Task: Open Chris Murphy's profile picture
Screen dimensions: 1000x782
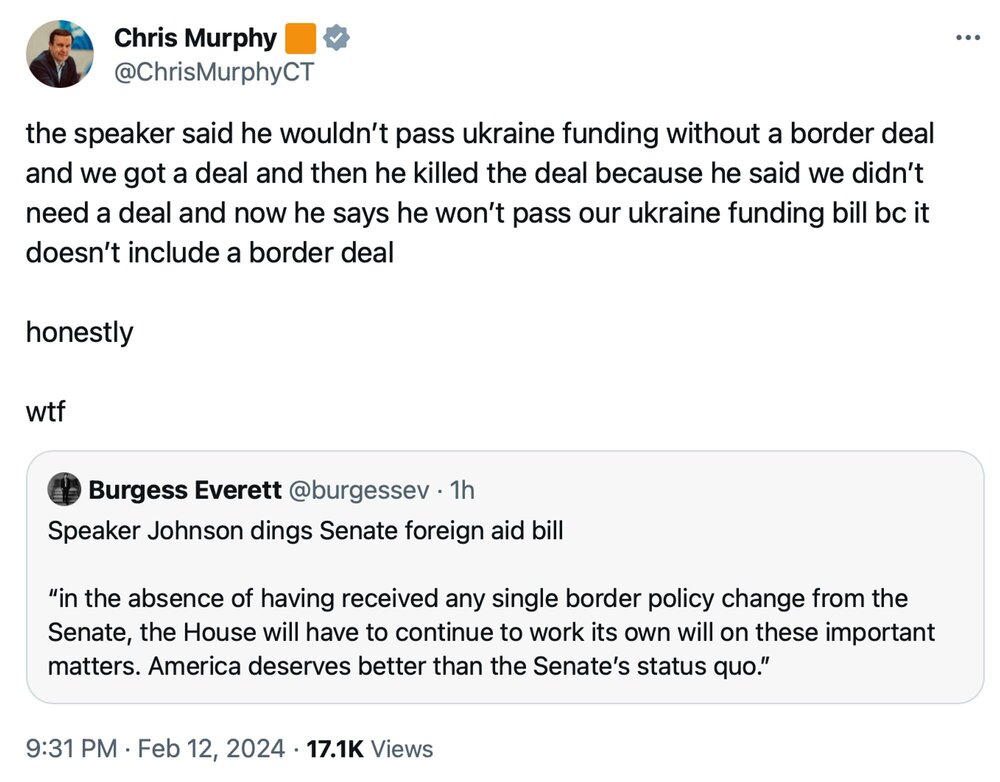Action: pyautogui.click(x=61, y=54)
